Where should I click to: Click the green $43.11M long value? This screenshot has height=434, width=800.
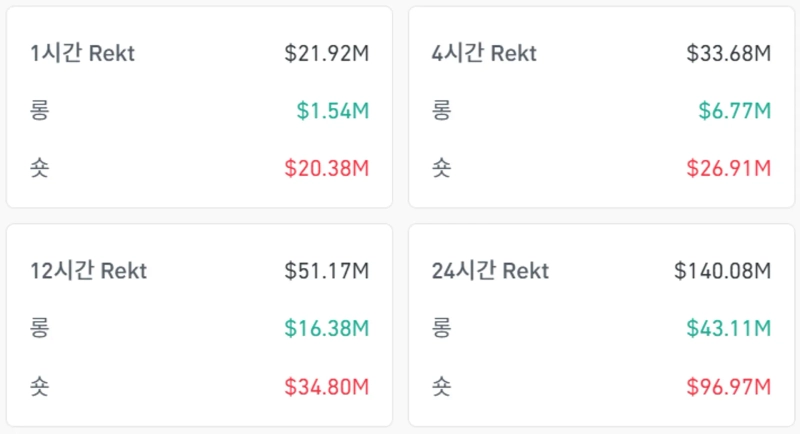pos(728,327)
